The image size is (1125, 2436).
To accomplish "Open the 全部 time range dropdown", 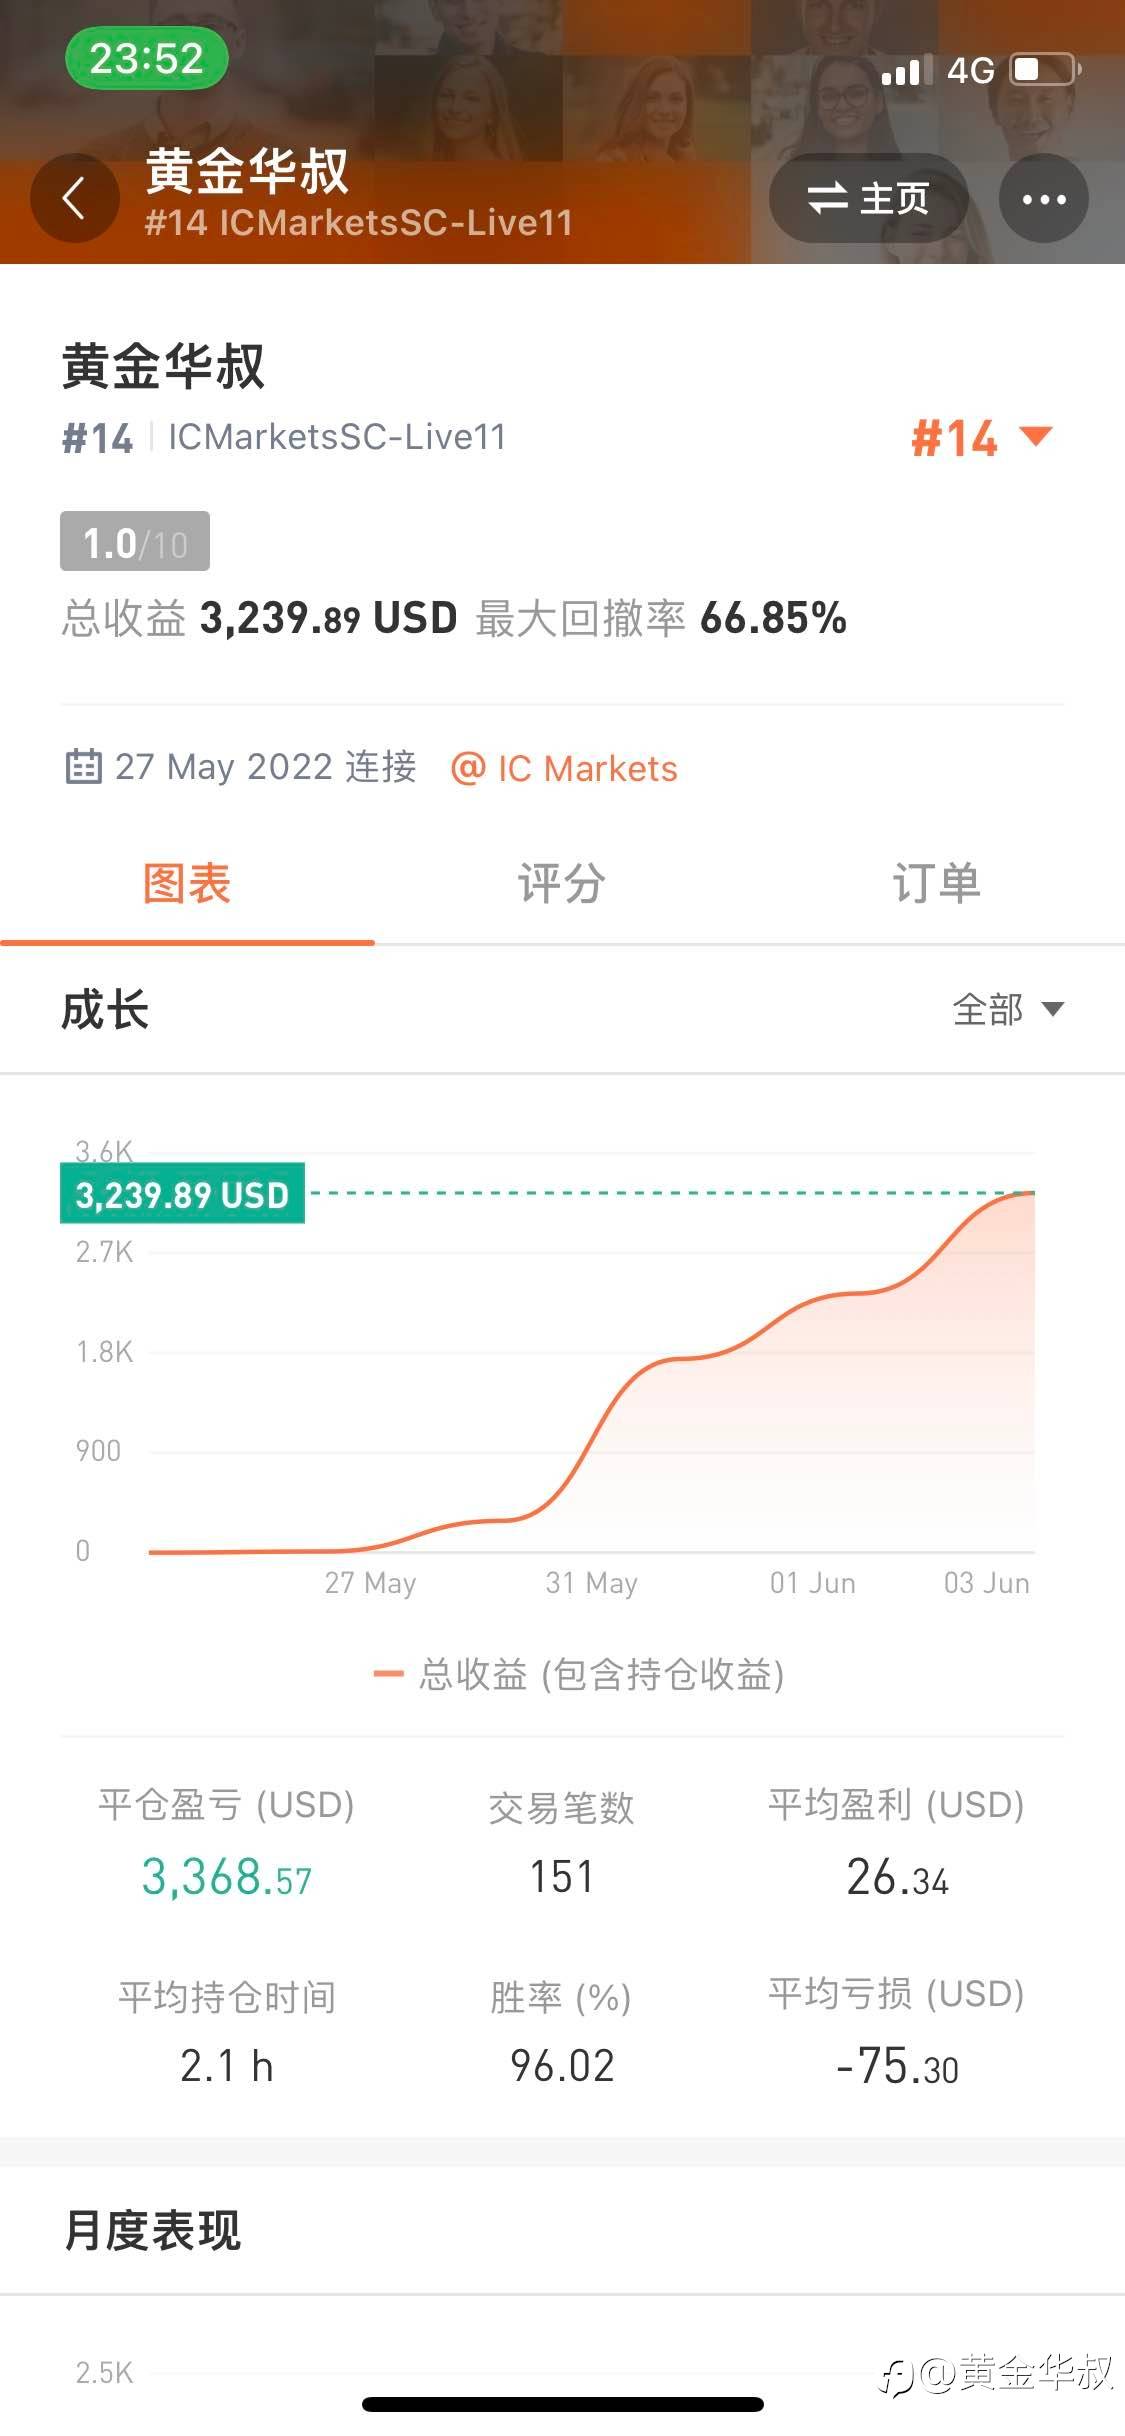I will tap(1007, 1009).
